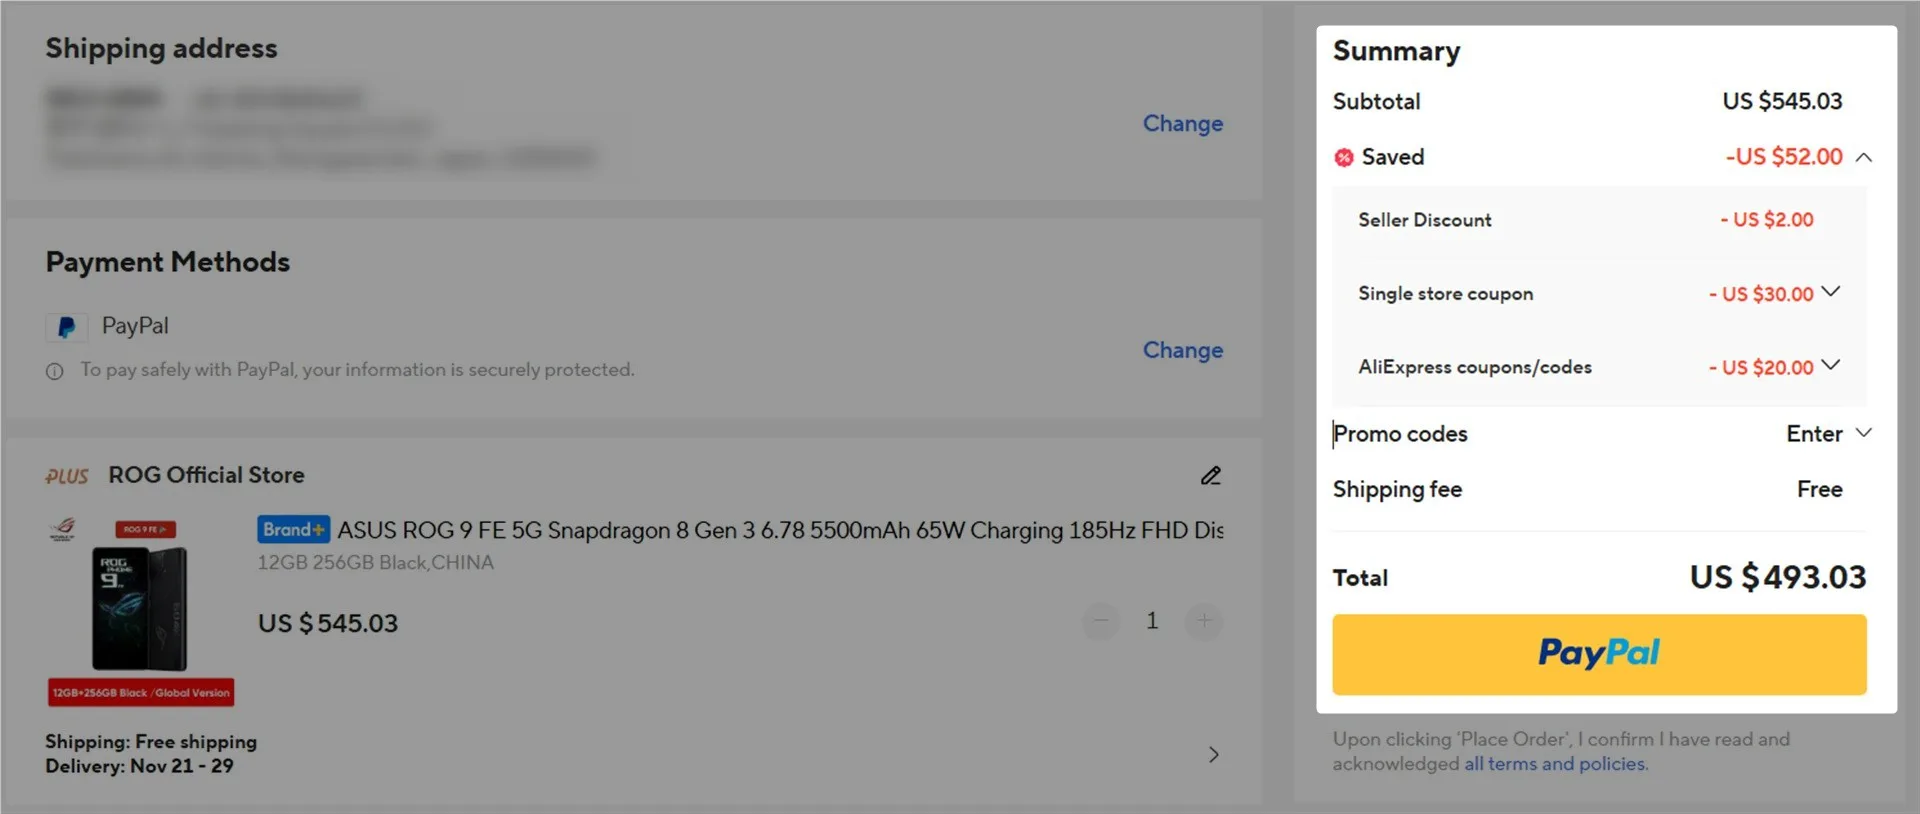Open Promo codes Enter dropdown
1920x814 pixels.
[1828, 433]
